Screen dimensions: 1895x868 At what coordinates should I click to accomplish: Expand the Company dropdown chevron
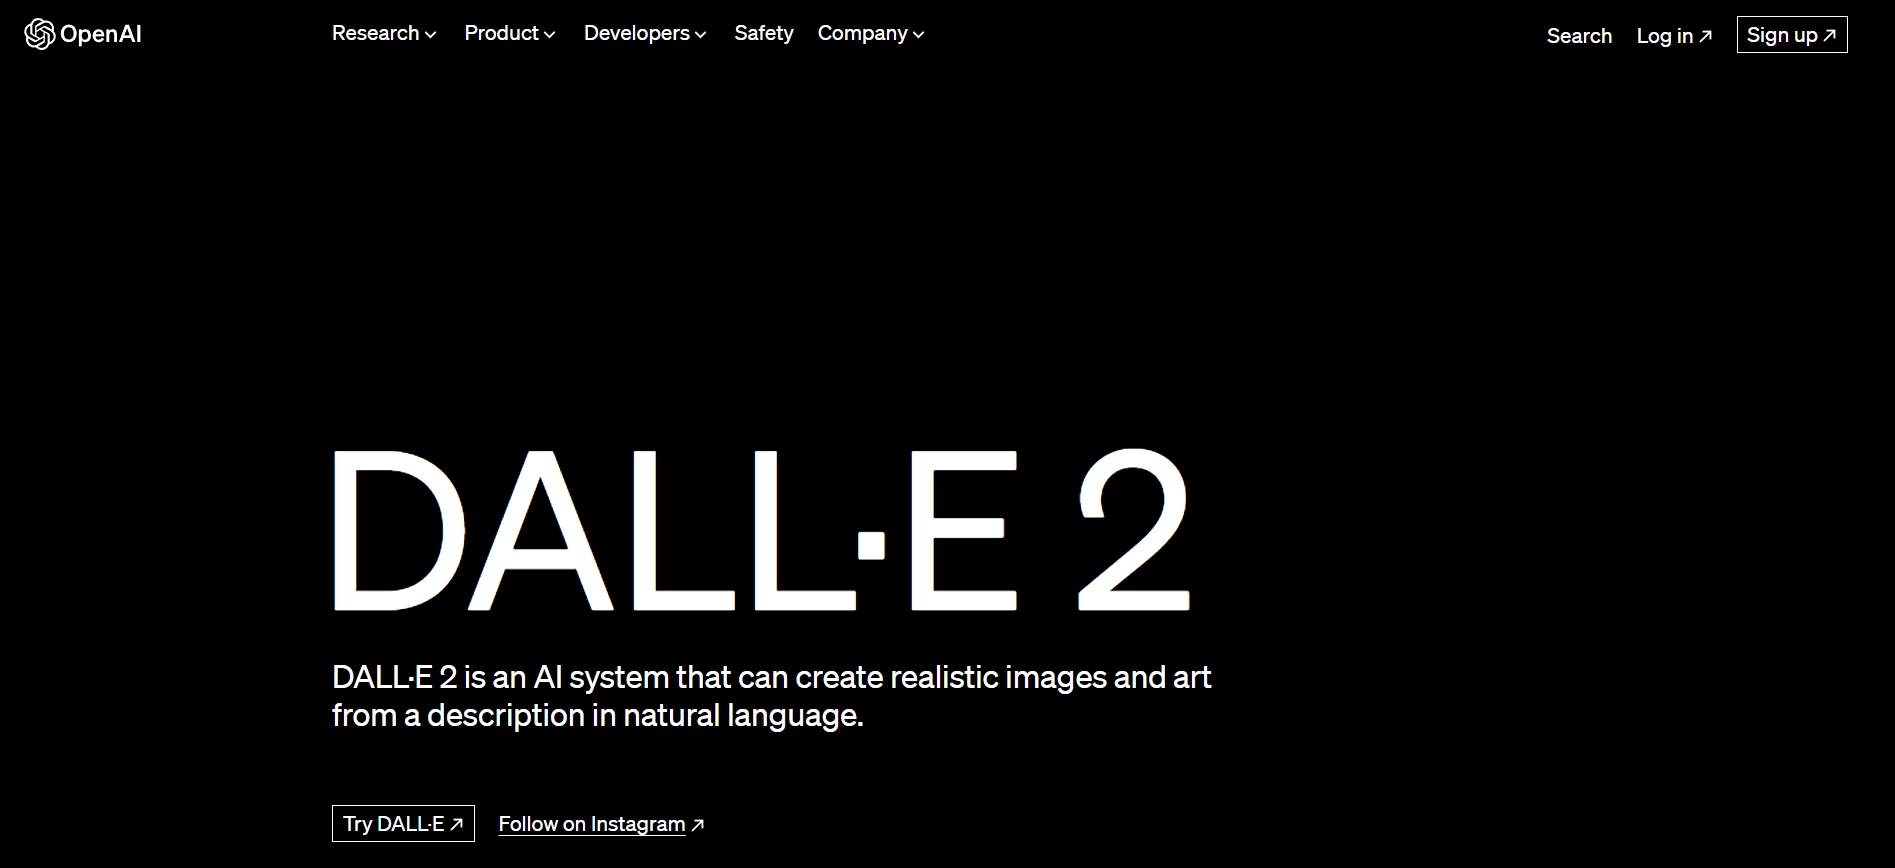coord(918,35)
